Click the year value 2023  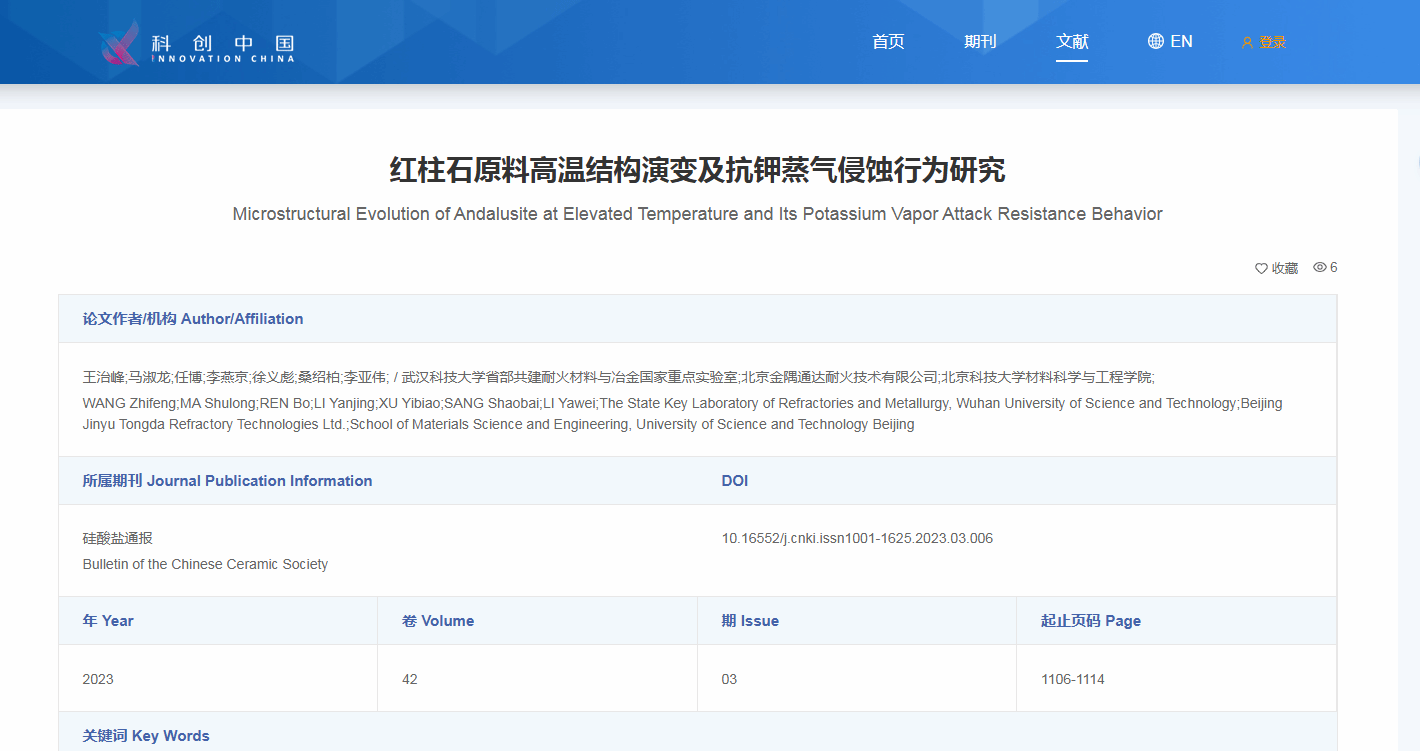click(98, 679)
